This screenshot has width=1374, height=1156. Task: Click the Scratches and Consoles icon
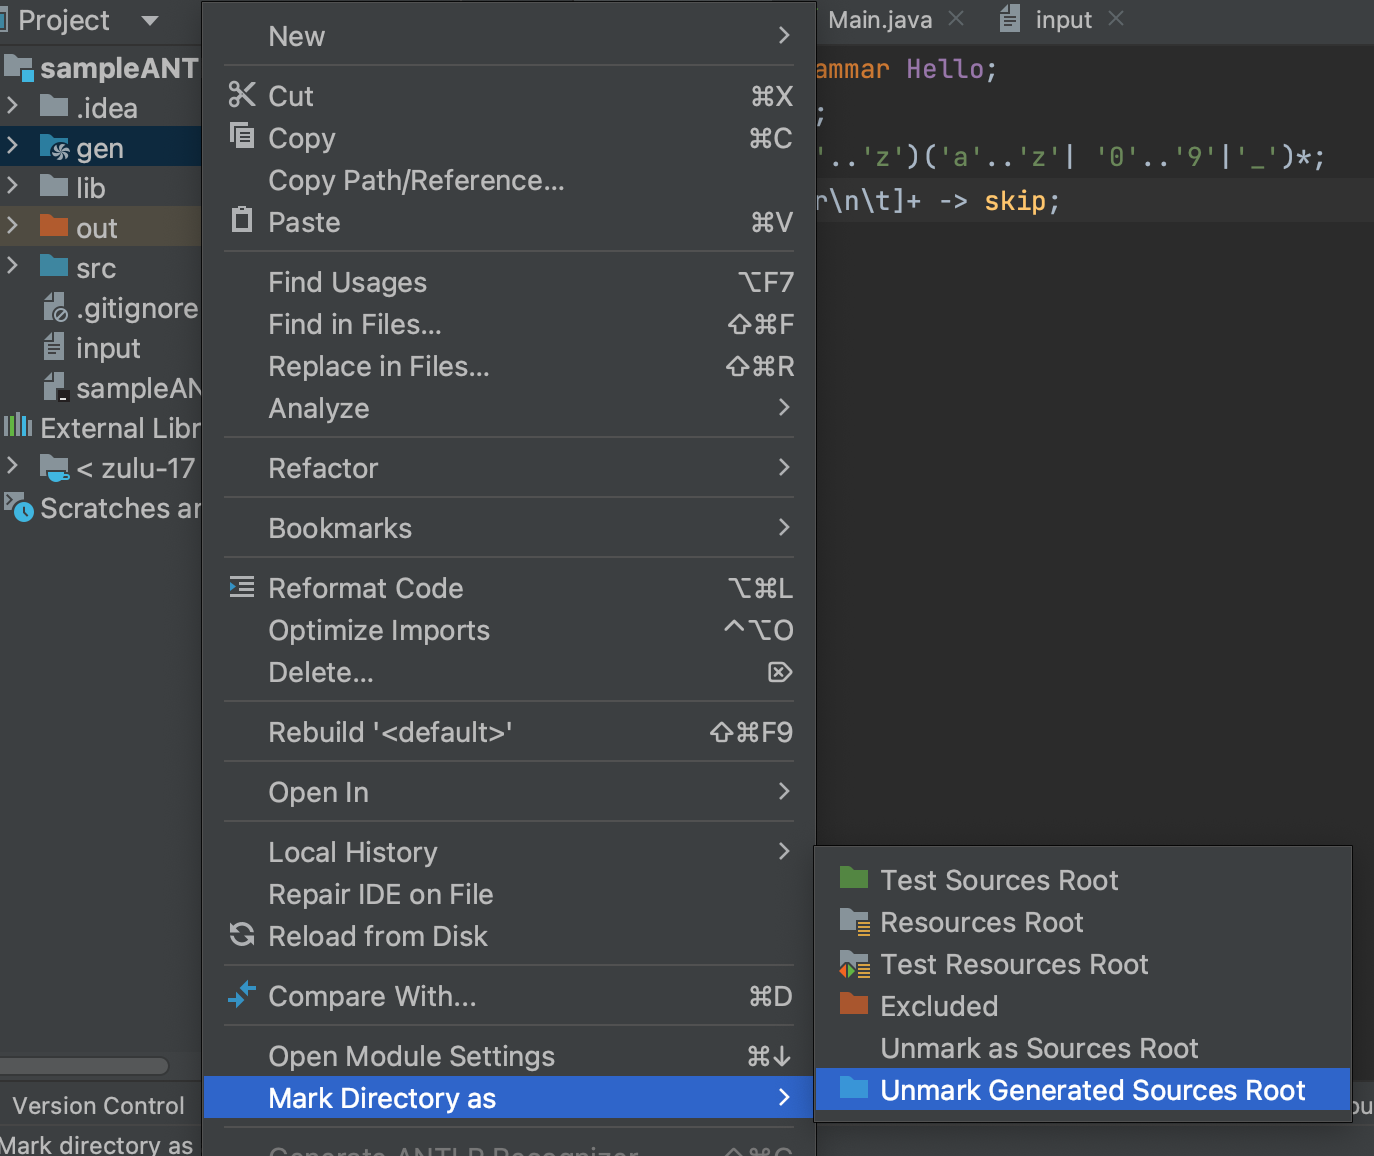19,507
